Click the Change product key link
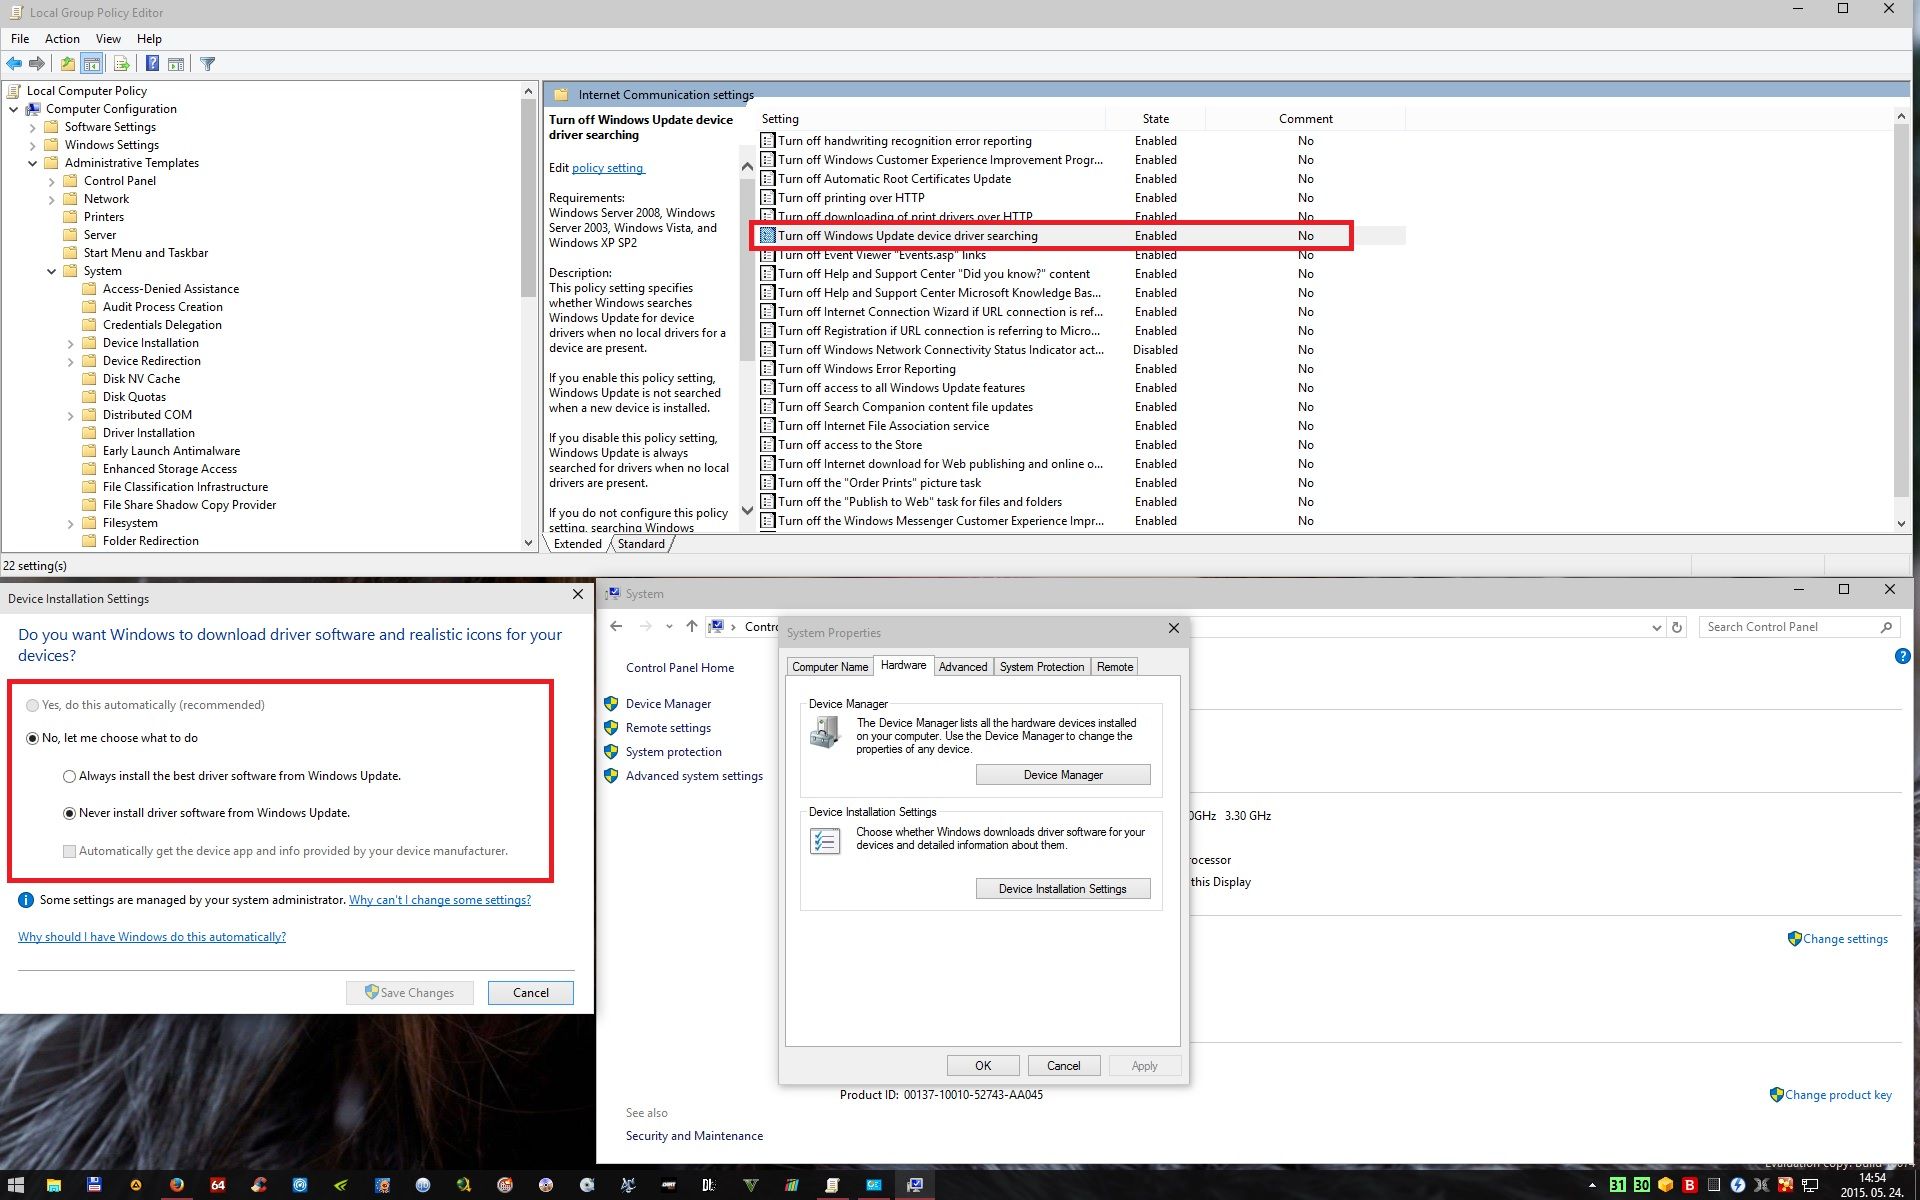The image size is (1920, 1200). pos(1838,1095)
